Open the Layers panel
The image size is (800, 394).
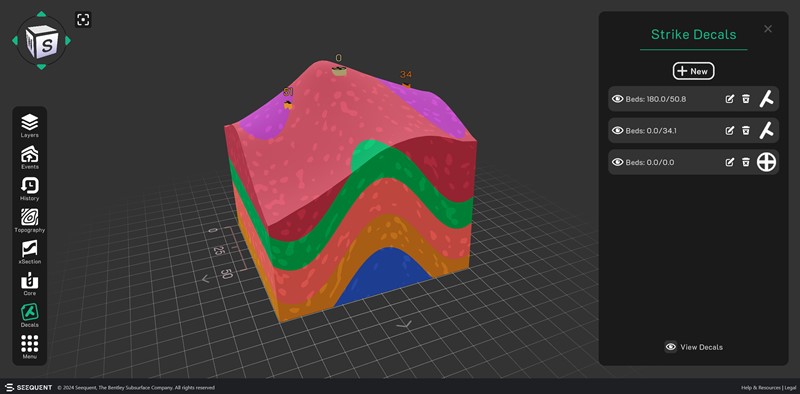[30, 126]
